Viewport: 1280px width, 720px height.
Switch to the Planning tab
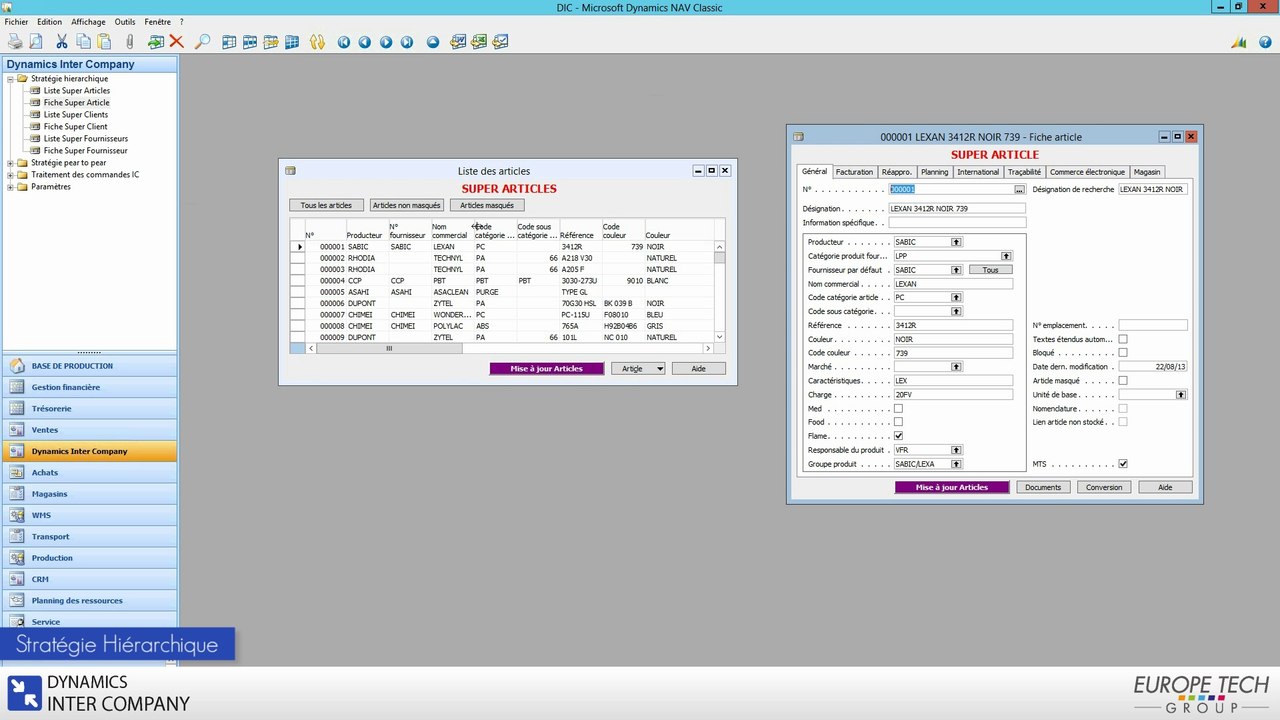934,172
